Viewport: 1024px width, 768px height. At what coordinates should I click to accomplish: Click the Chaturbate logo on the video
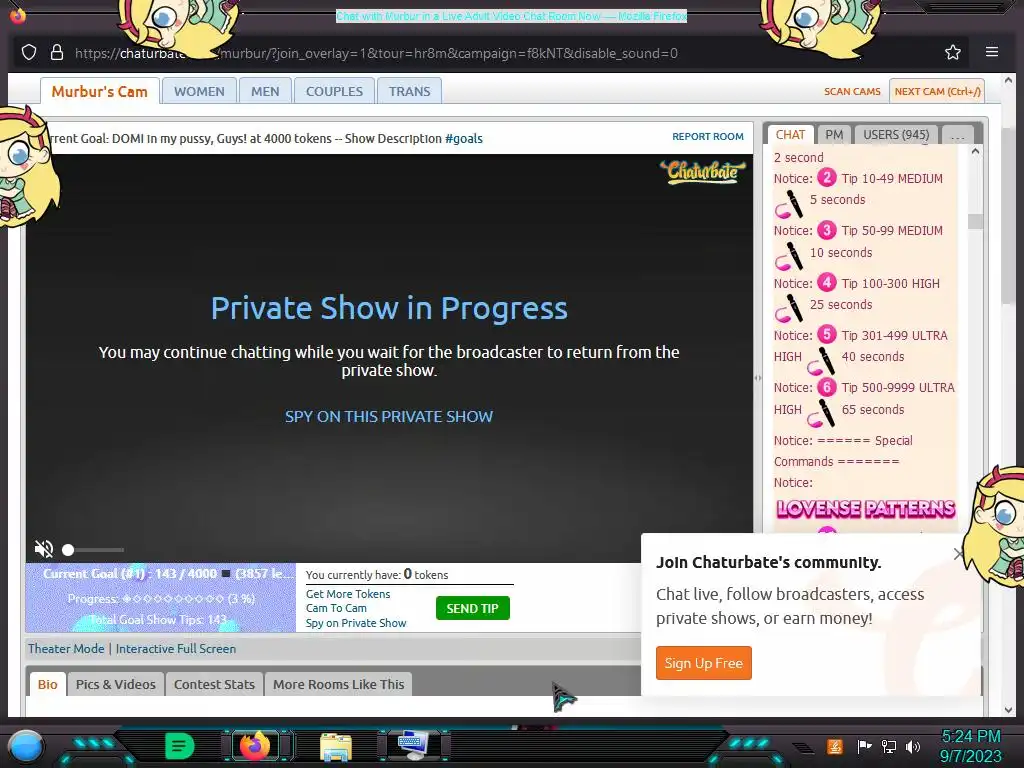point(703,172)
